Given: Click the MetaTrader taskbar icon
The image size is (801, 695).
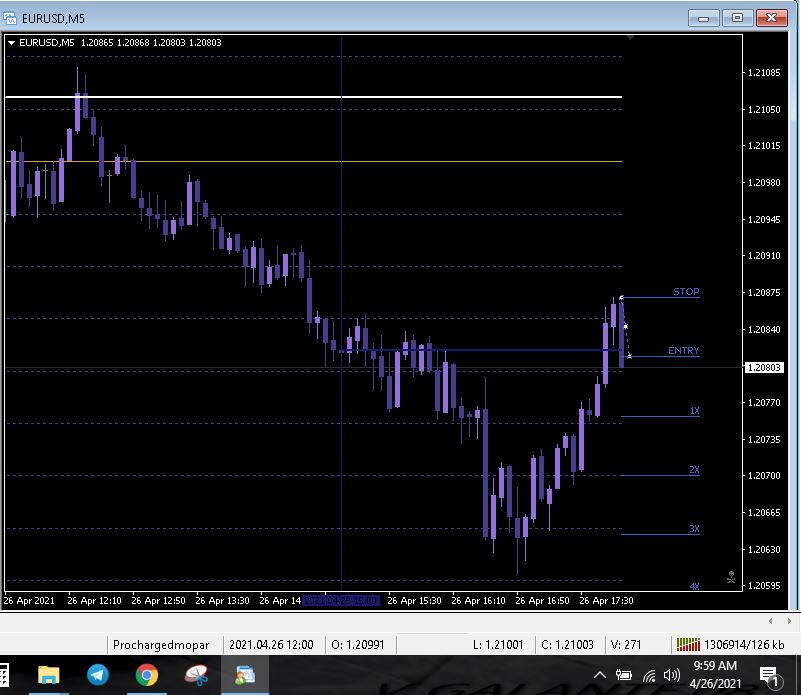Looking at the screenshot, I should (245, 675).
